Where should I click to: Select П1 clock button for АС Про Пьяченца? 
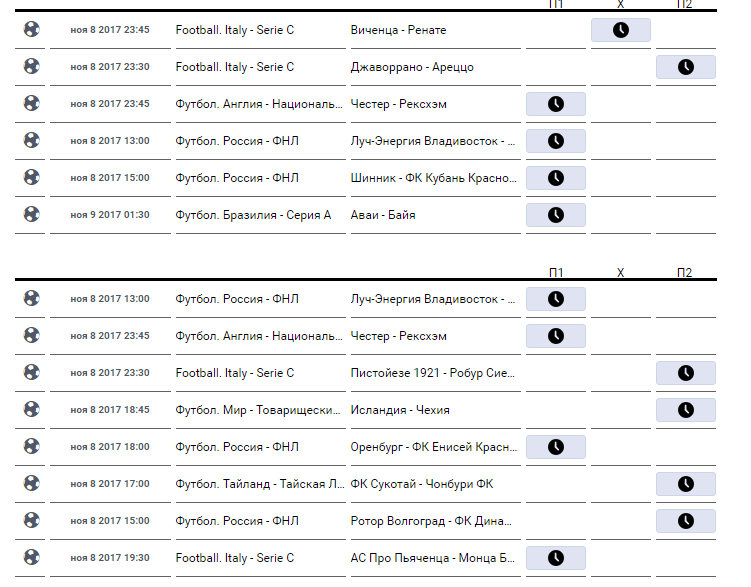(555, 558)
